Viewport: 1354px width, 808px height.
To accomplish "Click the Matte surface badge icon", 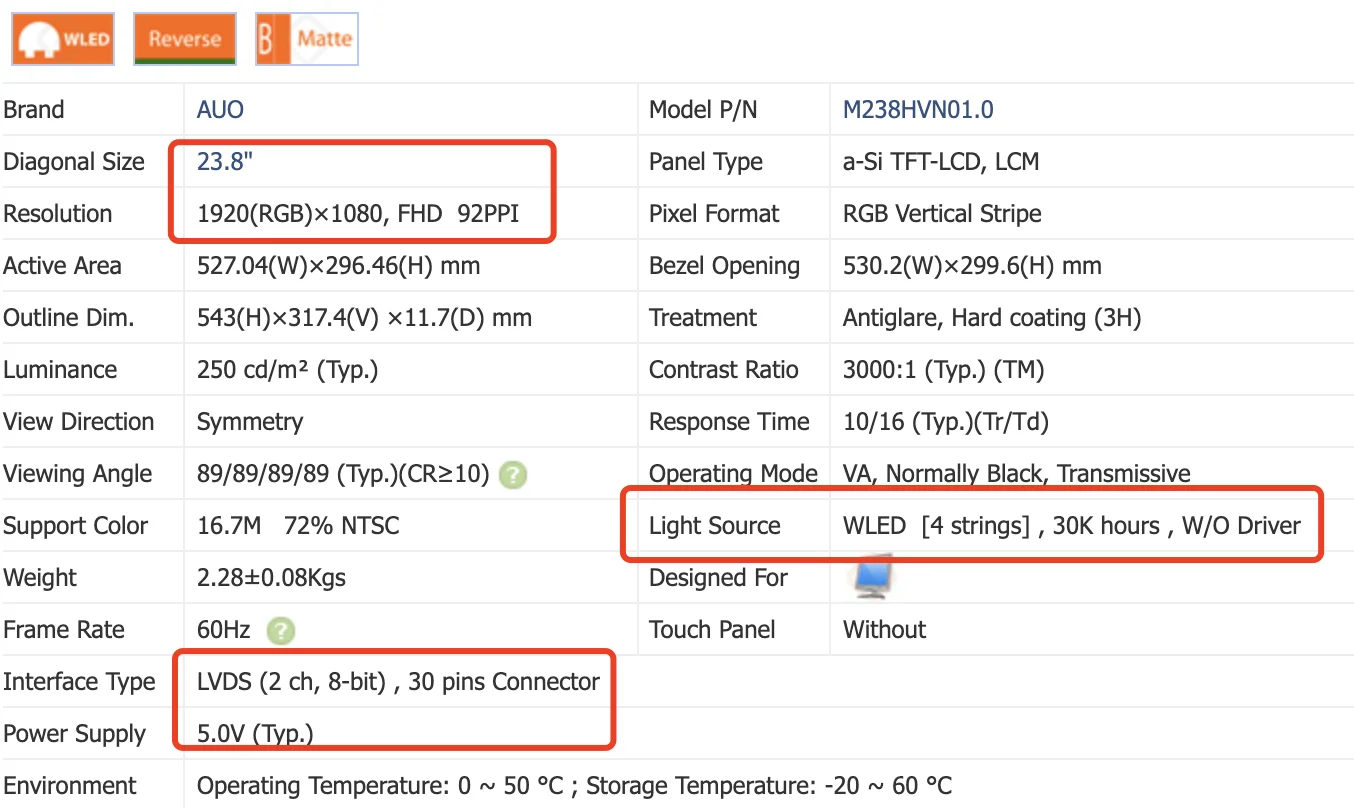I will coord(307,39).
